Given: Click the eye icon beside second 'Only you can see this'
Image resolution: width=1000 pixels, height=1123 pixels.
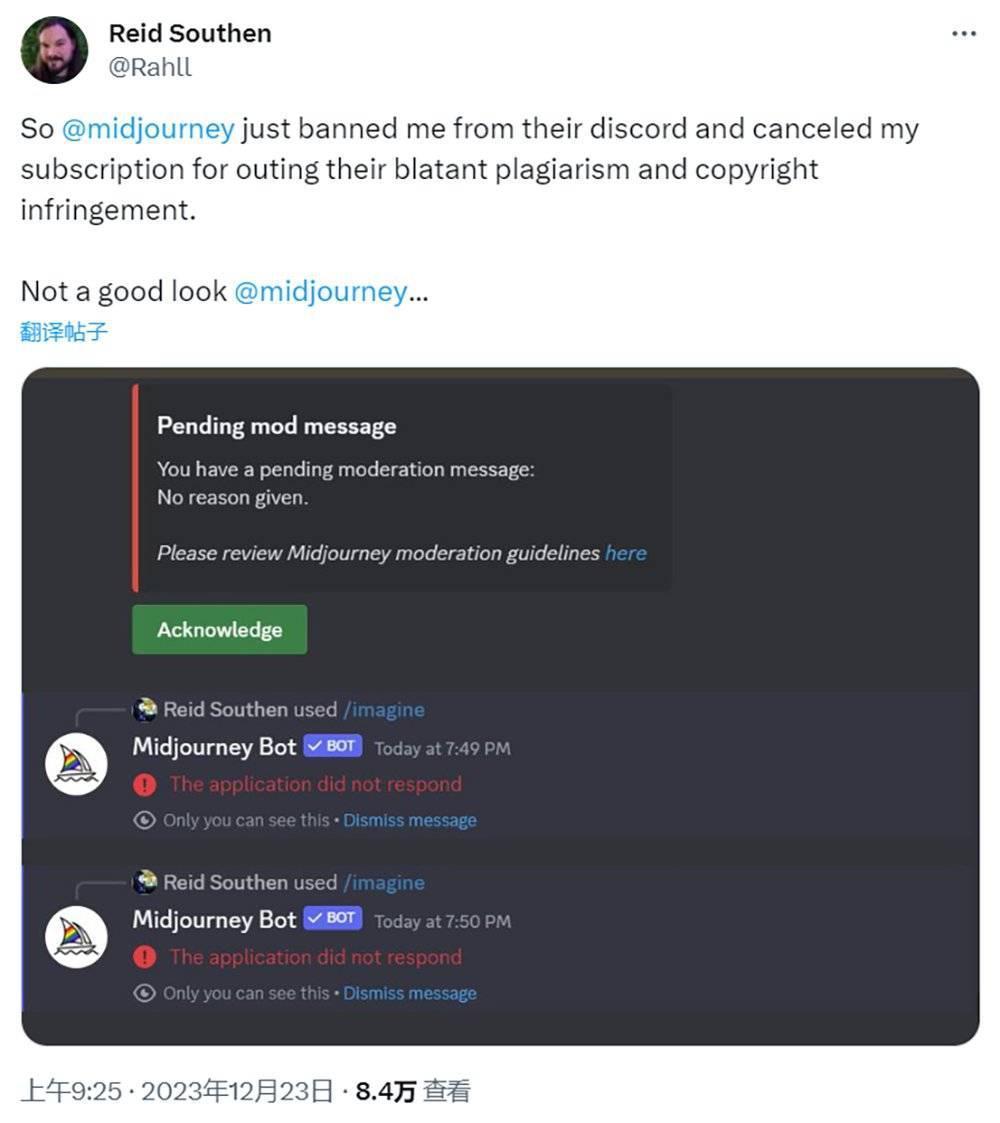Looking at the screenshot, I should tap(145, 994).
